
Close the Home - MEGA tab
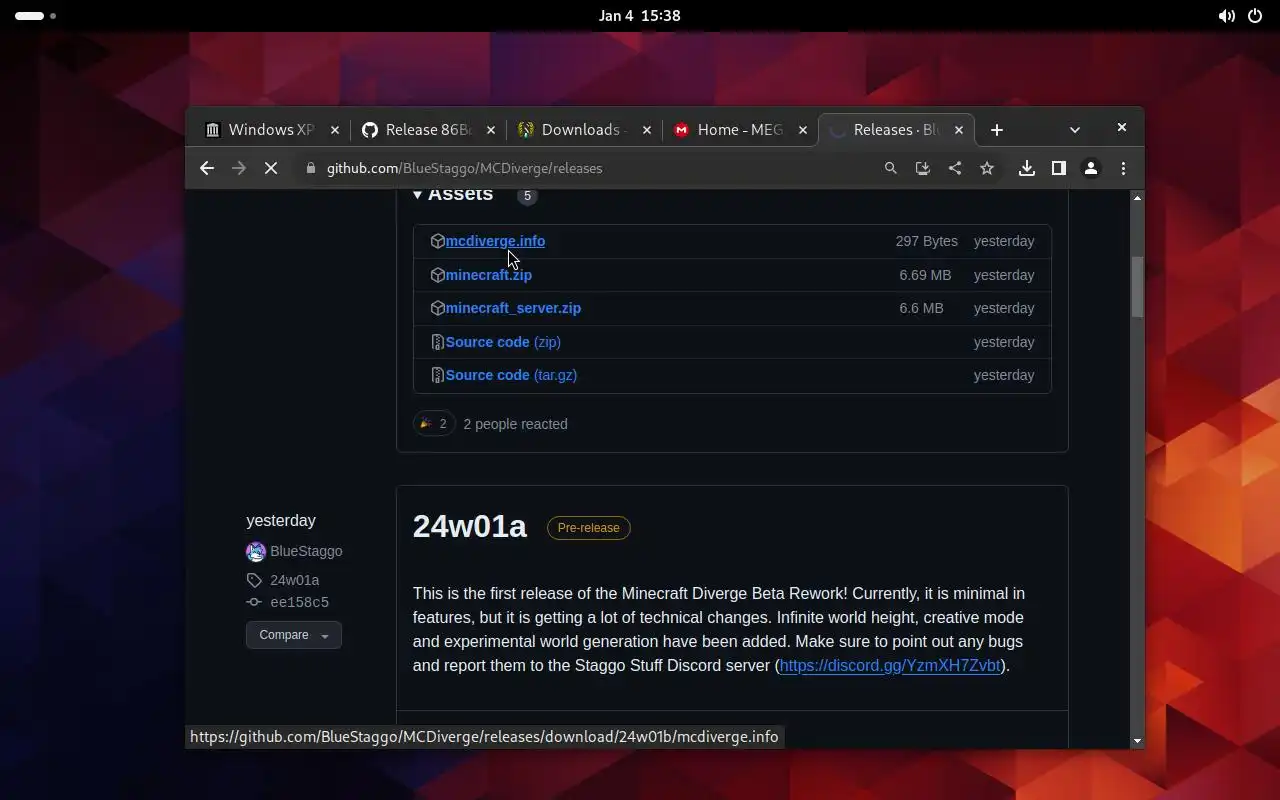[802, 130]
